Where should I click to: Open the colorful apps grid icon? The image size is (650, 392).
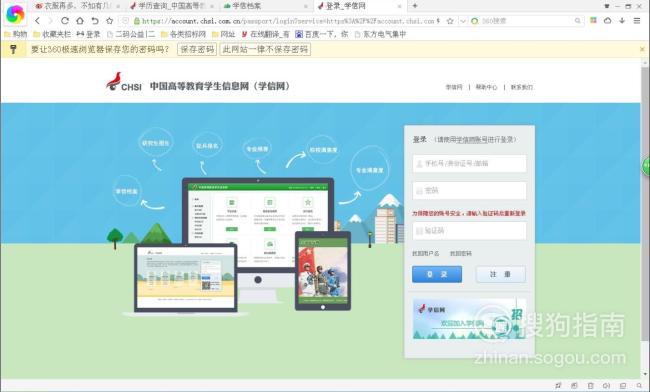click(593, 20)
